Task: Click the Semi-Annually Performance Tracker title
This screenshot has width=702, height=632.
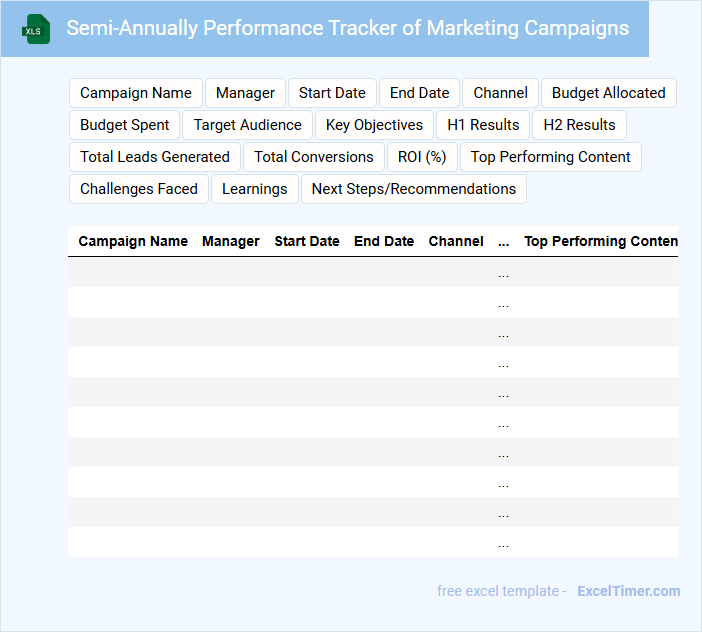Action: [347, 28]
